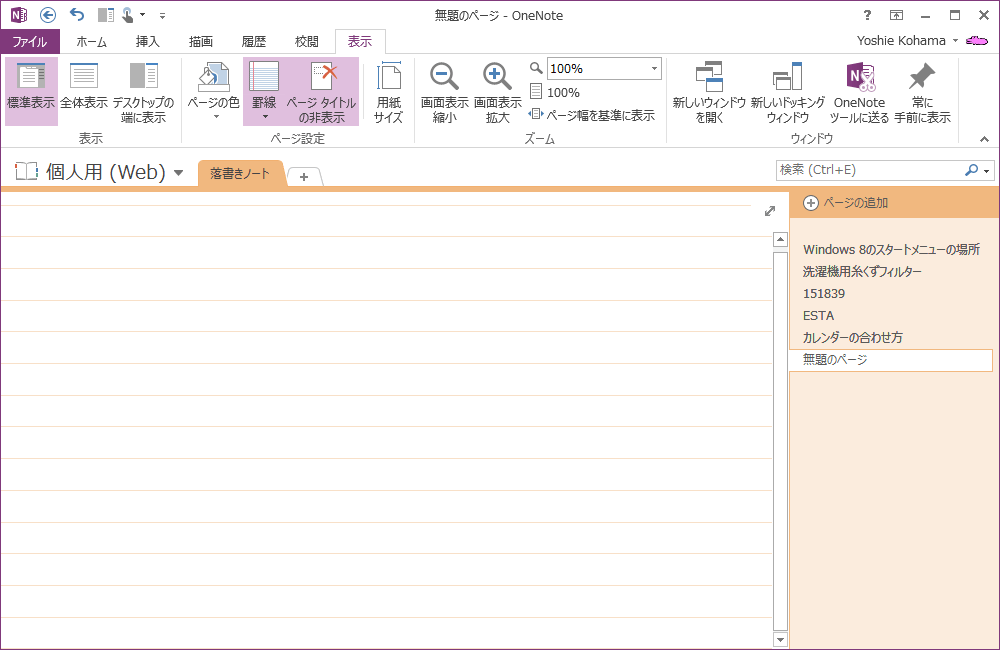1000x650 pixels.
Task: Toggle 罫線 rule lines
Action: (263, 85)
